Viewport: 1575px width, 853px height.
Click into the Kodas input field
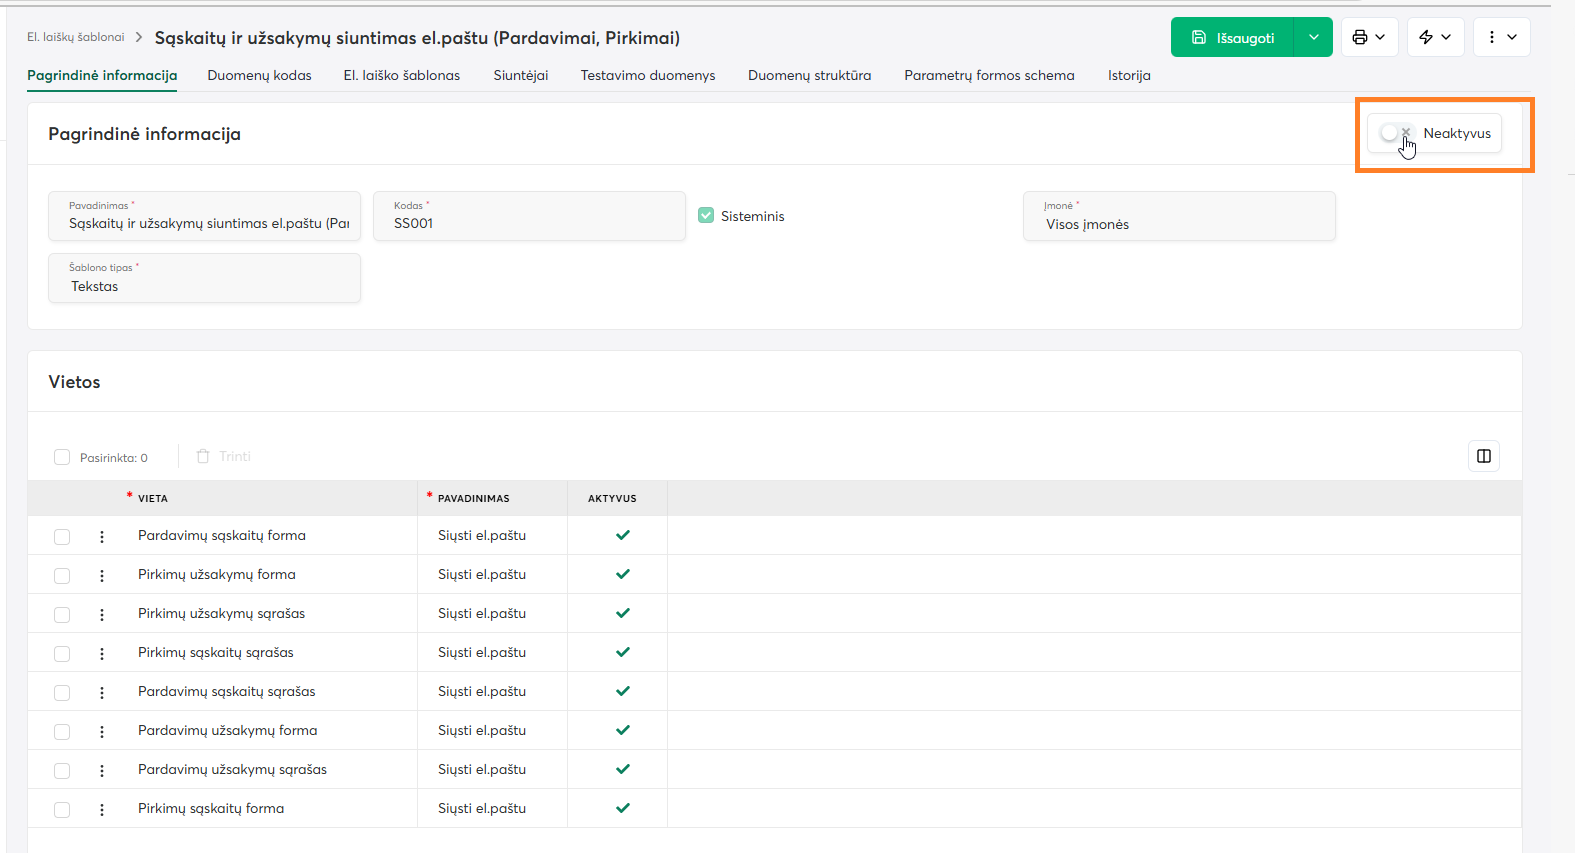pyautogui.click(x=529, y=223)
